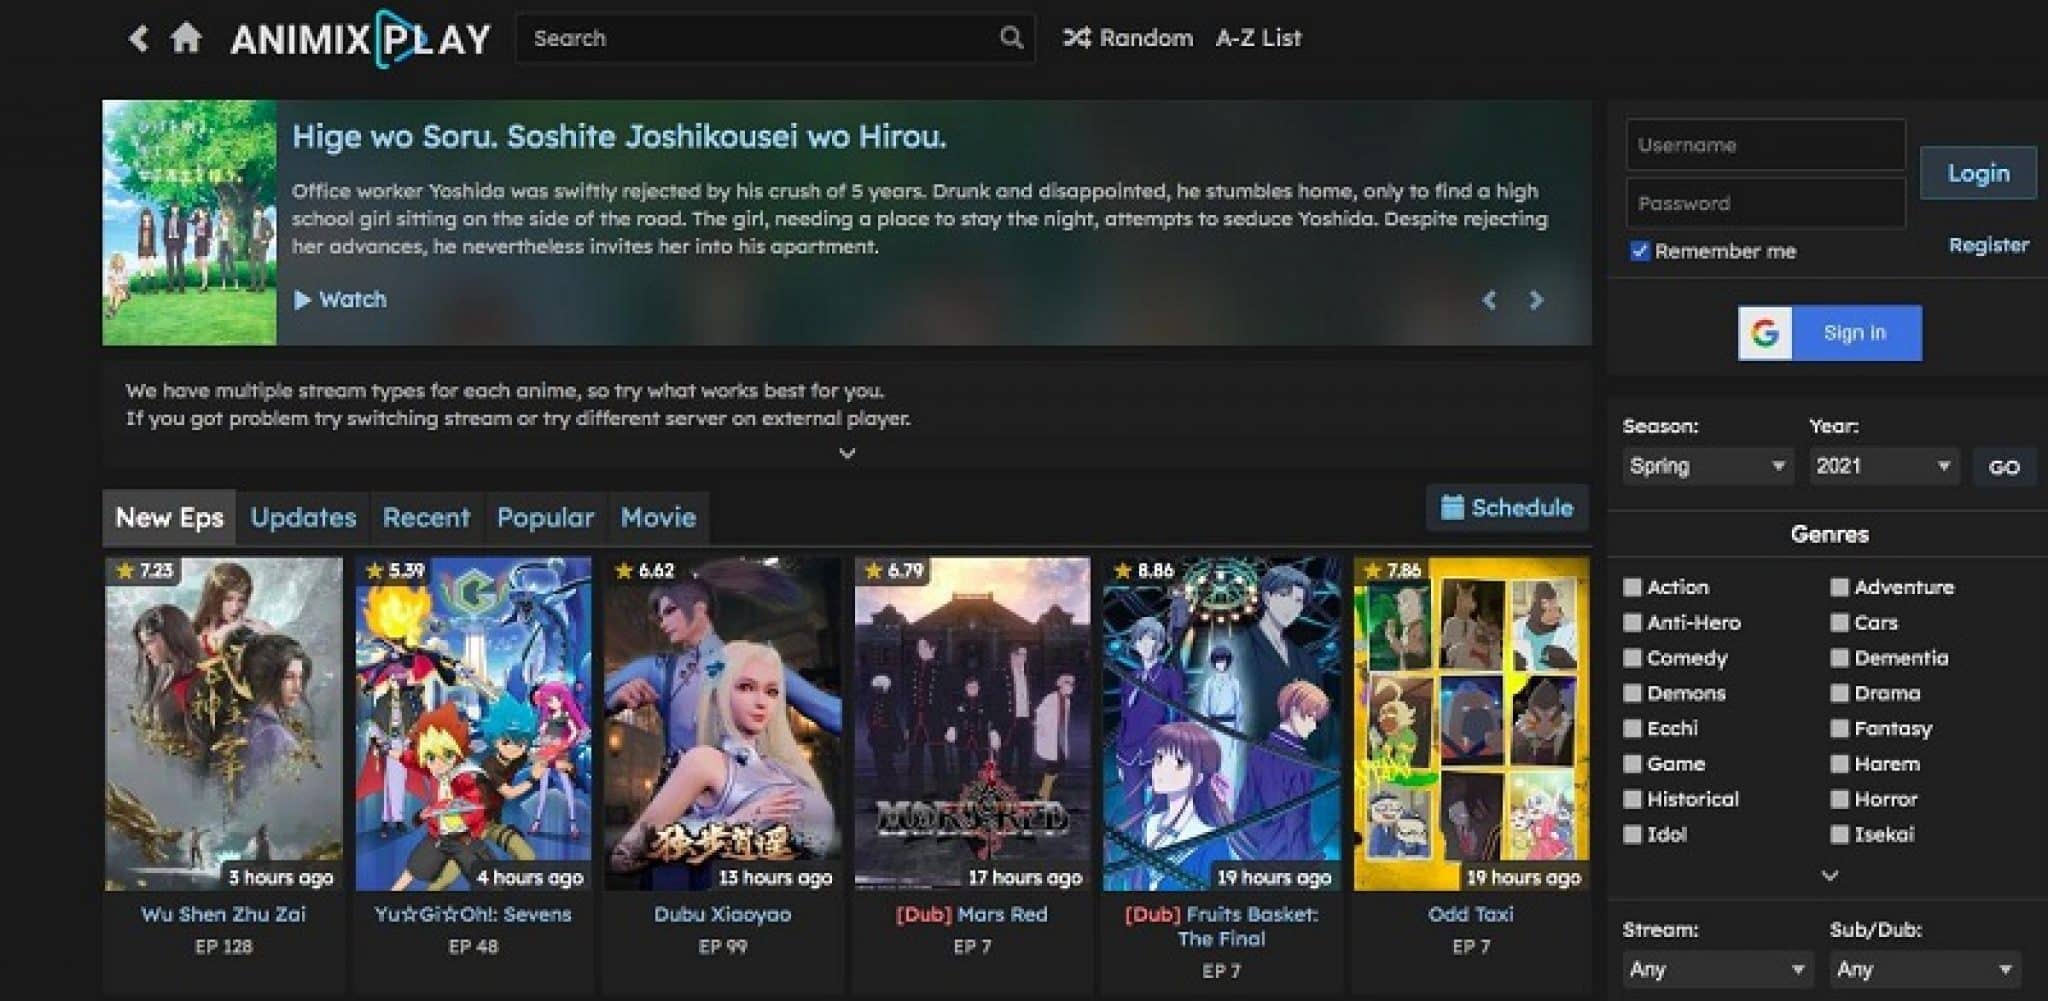The width and height of the screenshot is (2048, 1001).
Task: Click the Random text link
Action: pos(1146,38)
